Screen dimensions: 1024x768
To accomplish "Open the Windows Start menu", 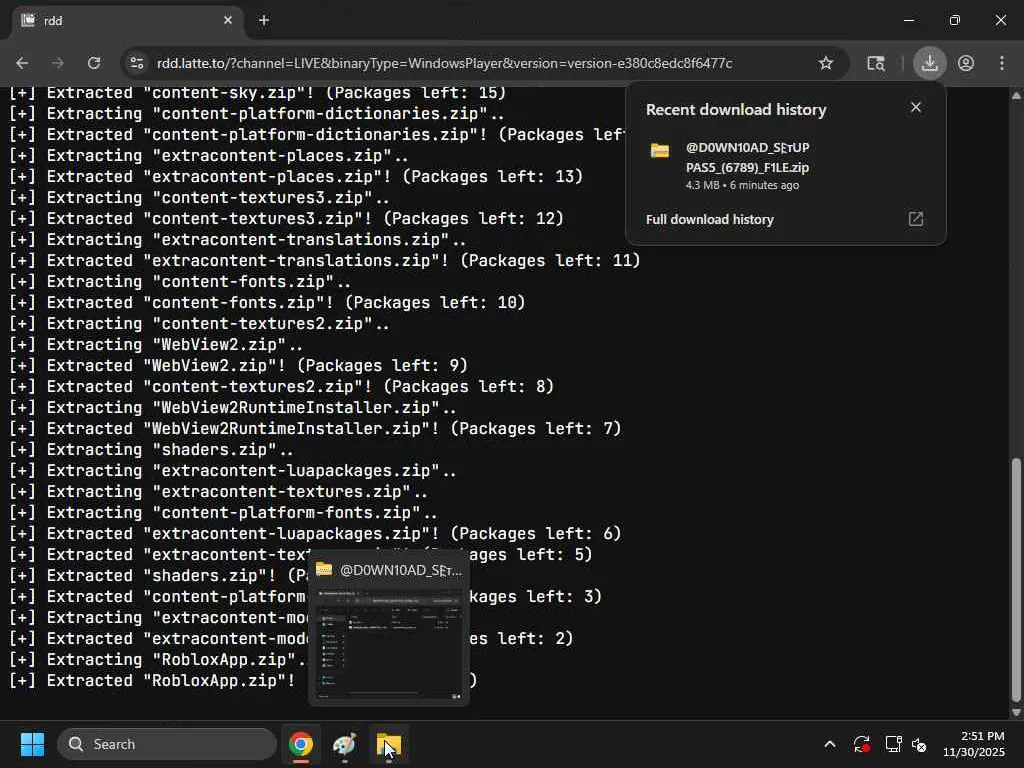I will point(32,744).
